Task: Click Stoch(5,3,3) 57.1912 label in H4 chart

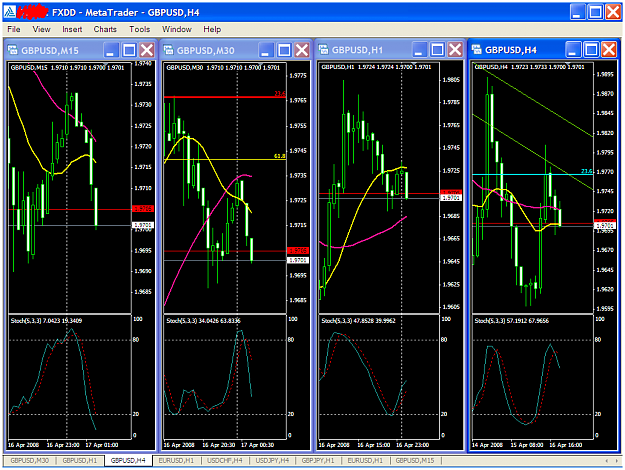Action: 512,321
